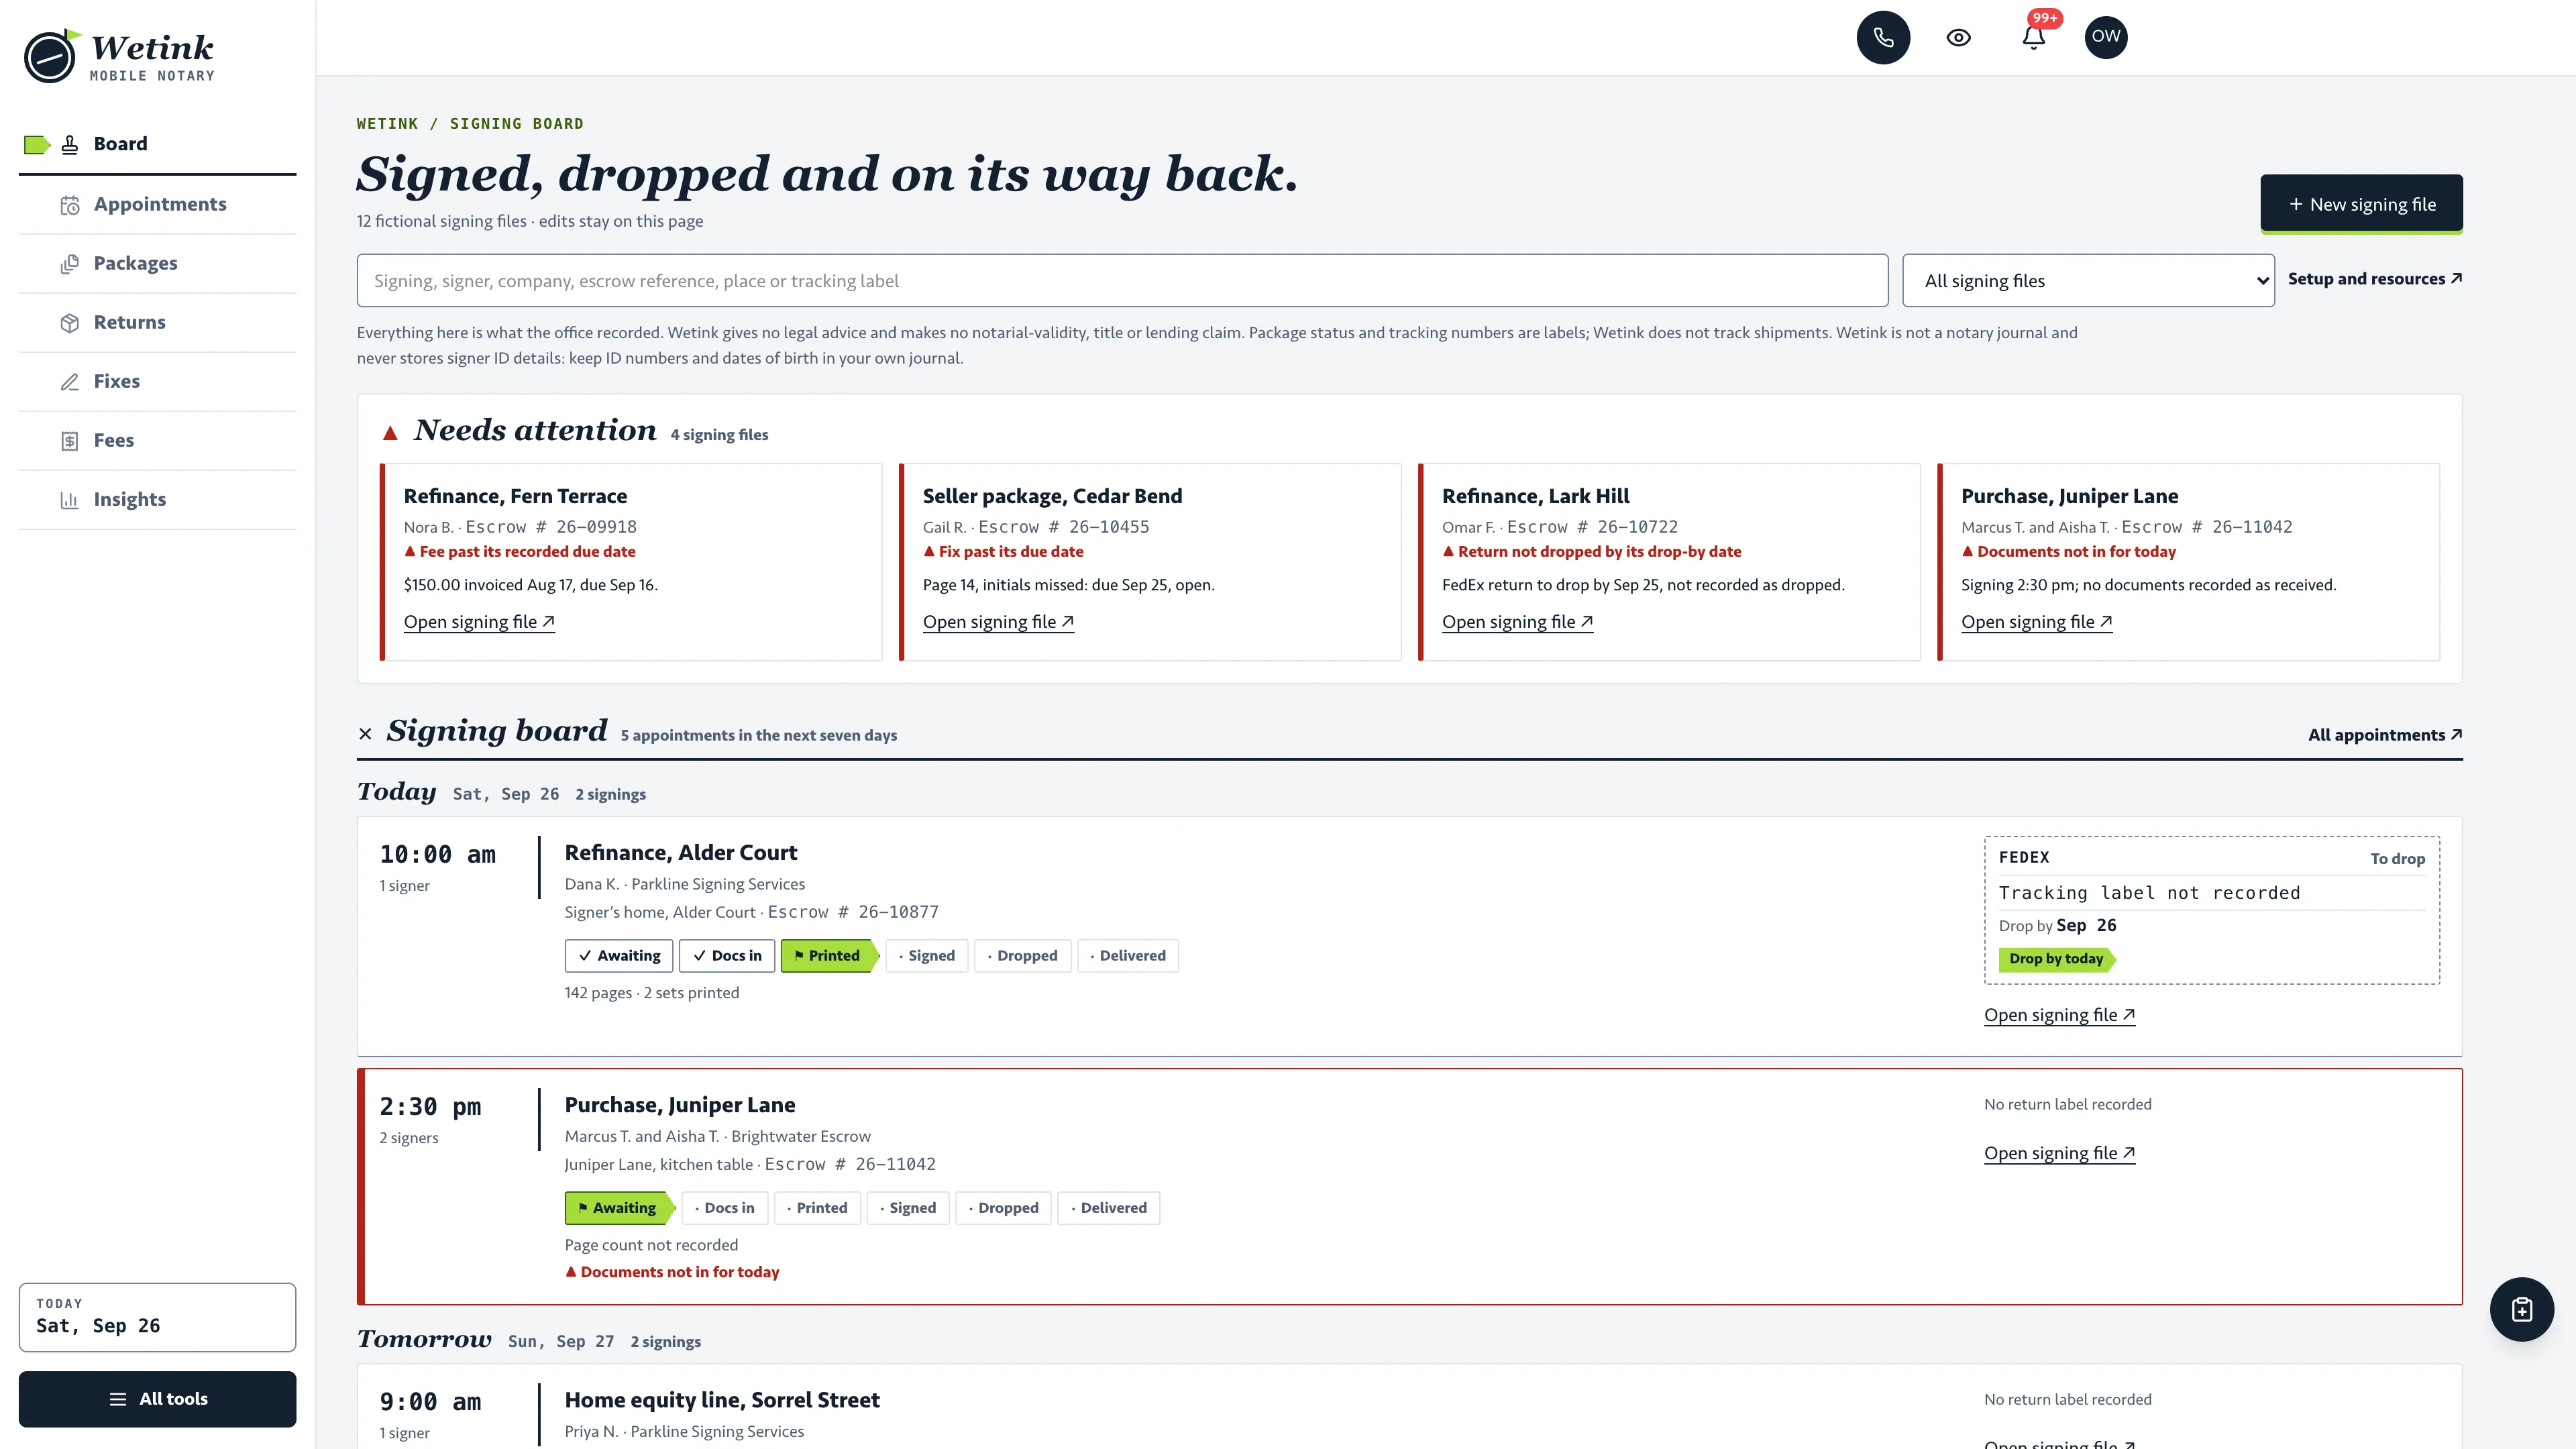2576x1449 pixels.
Task: Open Packages in the sidebar
Action: (x=157, y=263)
